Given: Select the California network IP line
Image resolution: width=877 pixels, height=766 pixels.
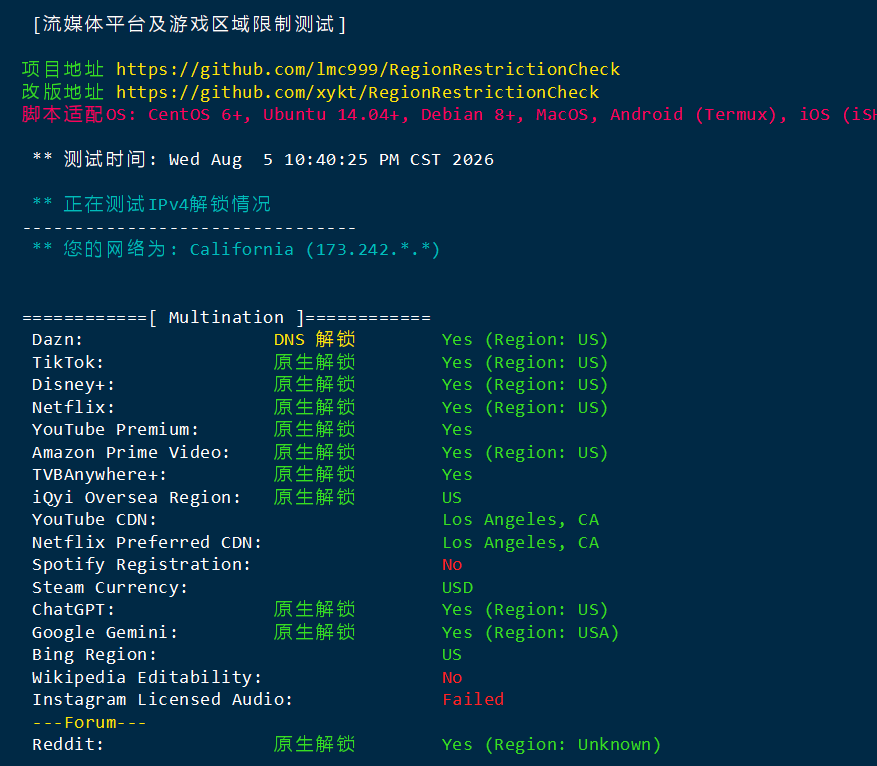Looking at the screenshot, I should pyautogui.click(x=236, y=249).
